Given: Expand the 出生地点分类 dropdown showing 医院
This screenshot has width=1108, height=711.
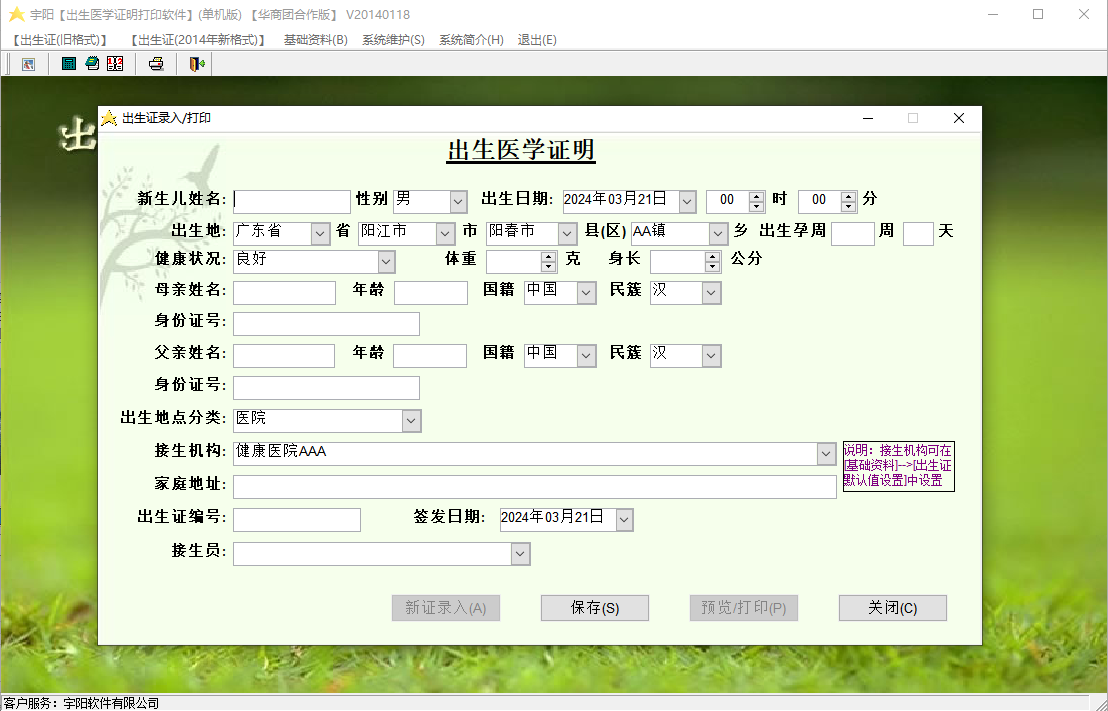Looking at the screenshot, I should pyautogui.click(x=412, y=421).
